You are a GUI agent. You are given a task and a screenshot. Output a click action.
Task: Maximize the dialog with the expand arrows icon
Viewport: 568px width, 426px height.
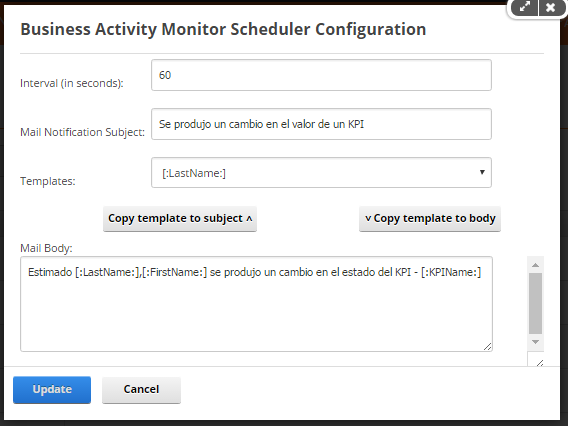525,7
